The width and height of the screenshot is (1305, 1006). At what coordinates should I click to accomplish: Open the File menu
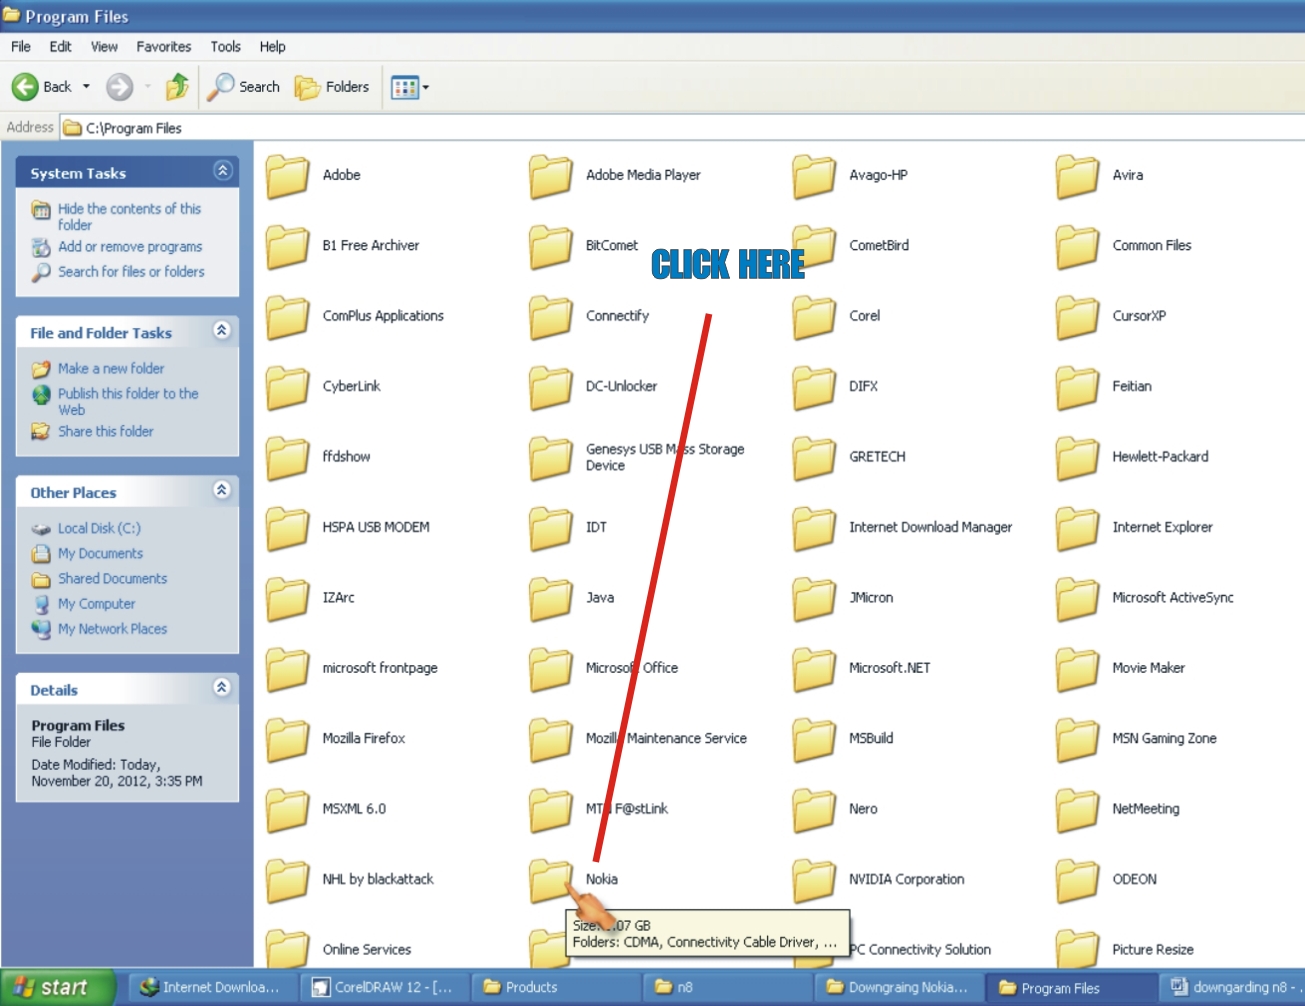point(21,46)
